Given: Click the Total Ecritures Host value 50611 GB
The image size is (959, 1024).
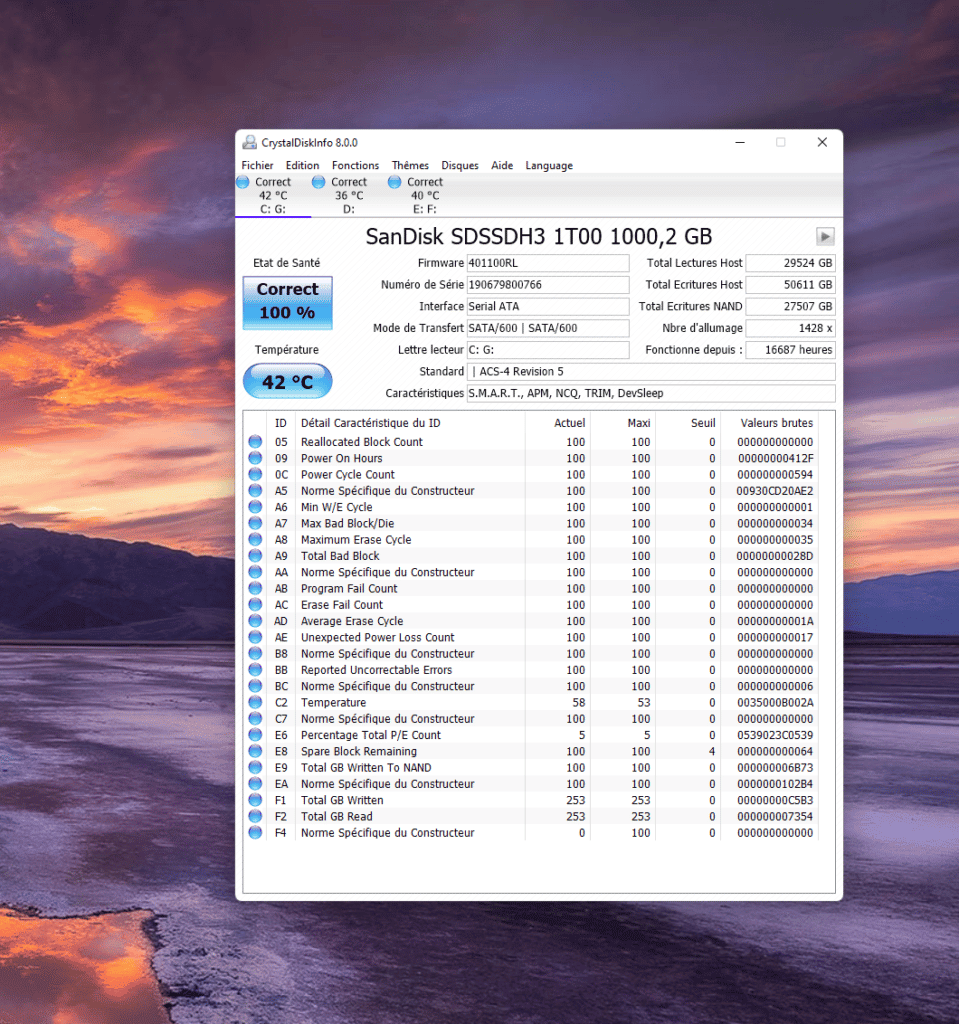Looking at the screenshot, I should point(790,285).
